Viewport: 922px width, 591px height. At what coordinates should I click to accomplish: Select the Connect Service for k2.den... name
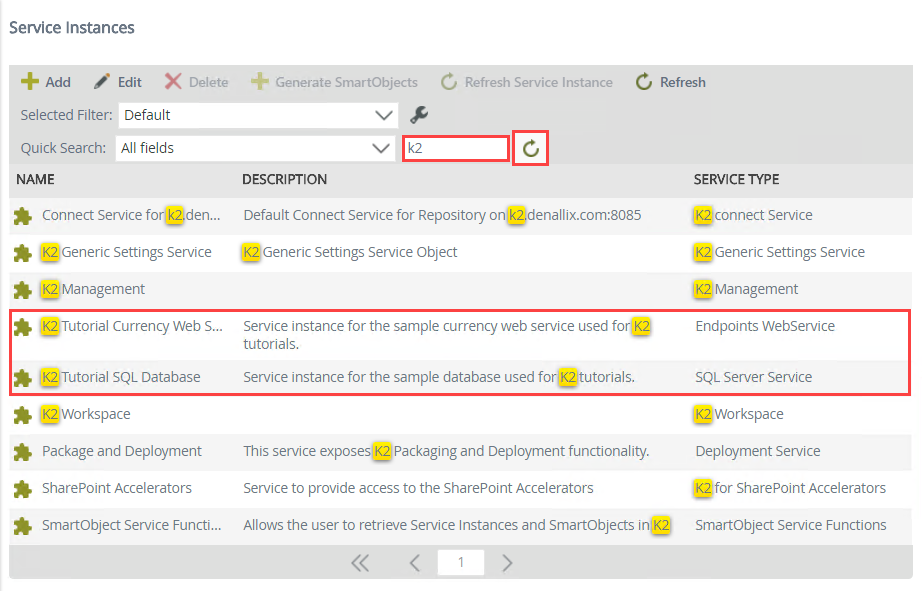(131, 215)
